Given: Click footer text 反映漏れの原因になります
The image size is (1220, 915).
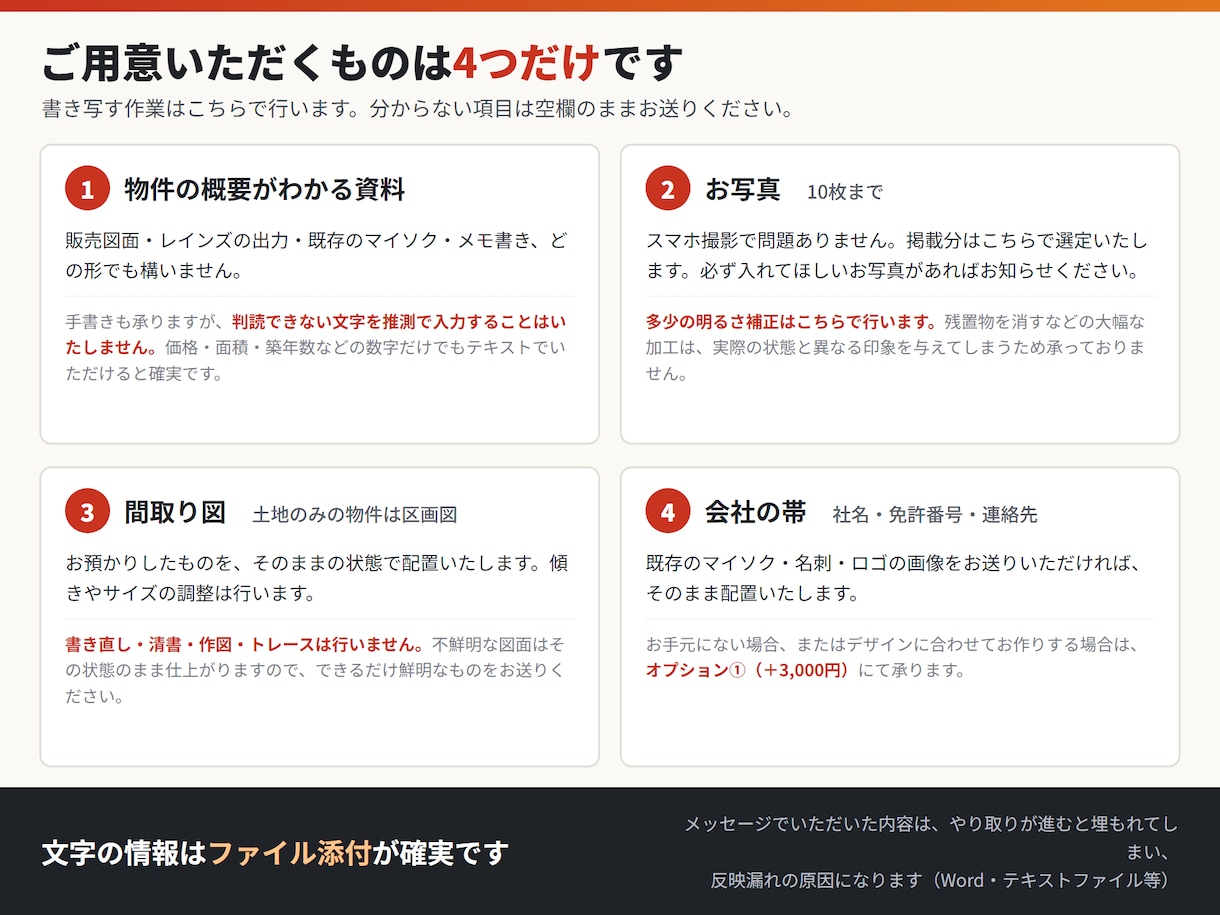Looking at the screenshot, I should 816,880.
